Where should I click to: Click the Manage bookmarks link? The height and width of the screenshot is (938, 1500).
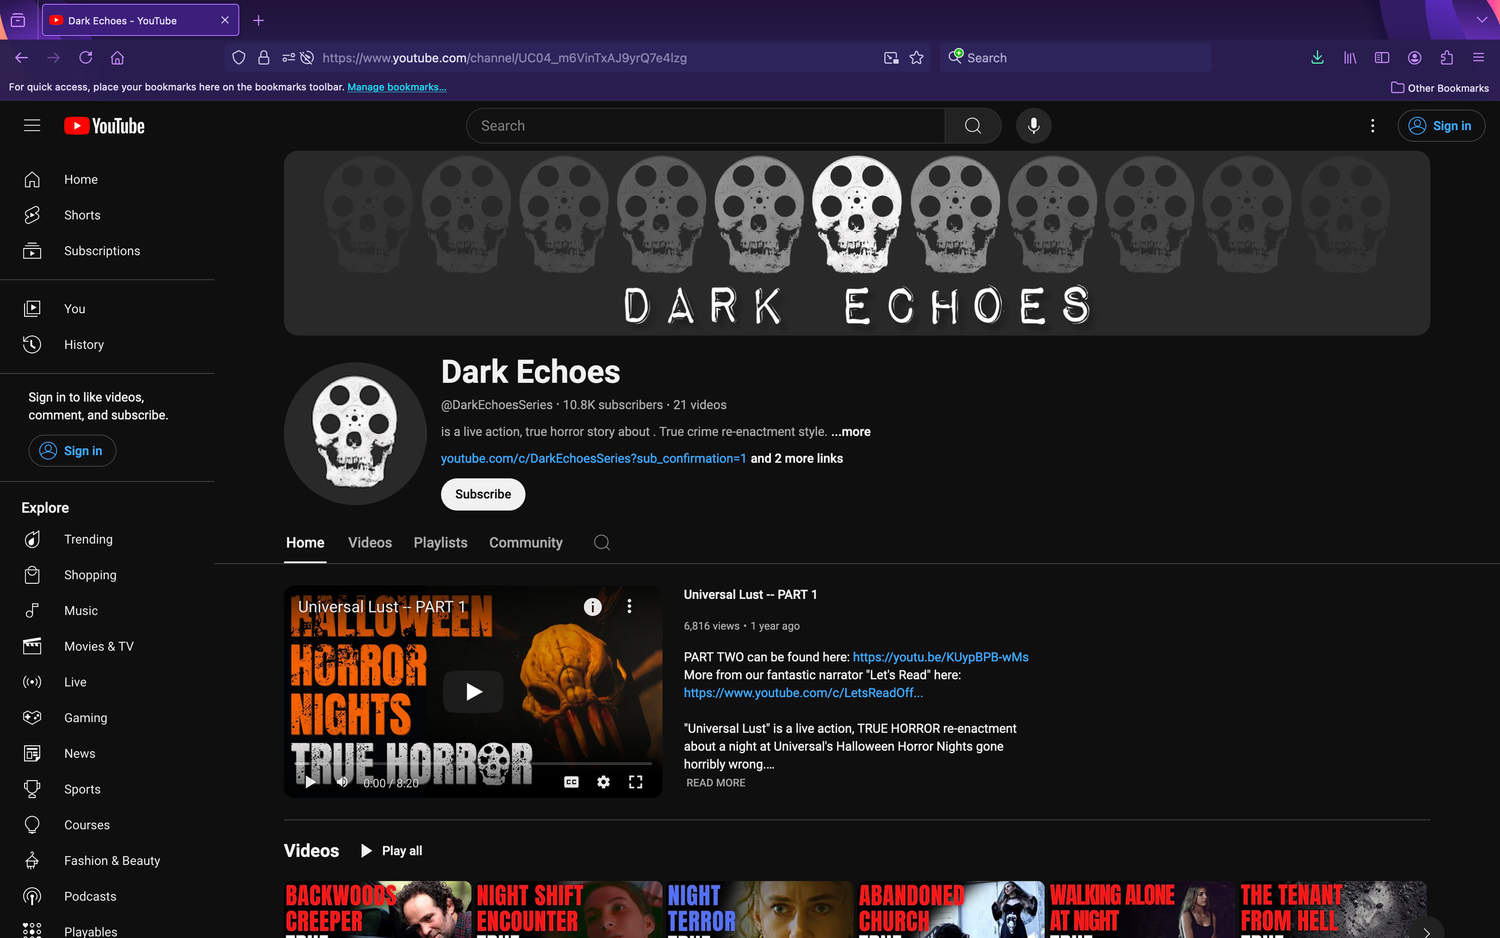397,87
